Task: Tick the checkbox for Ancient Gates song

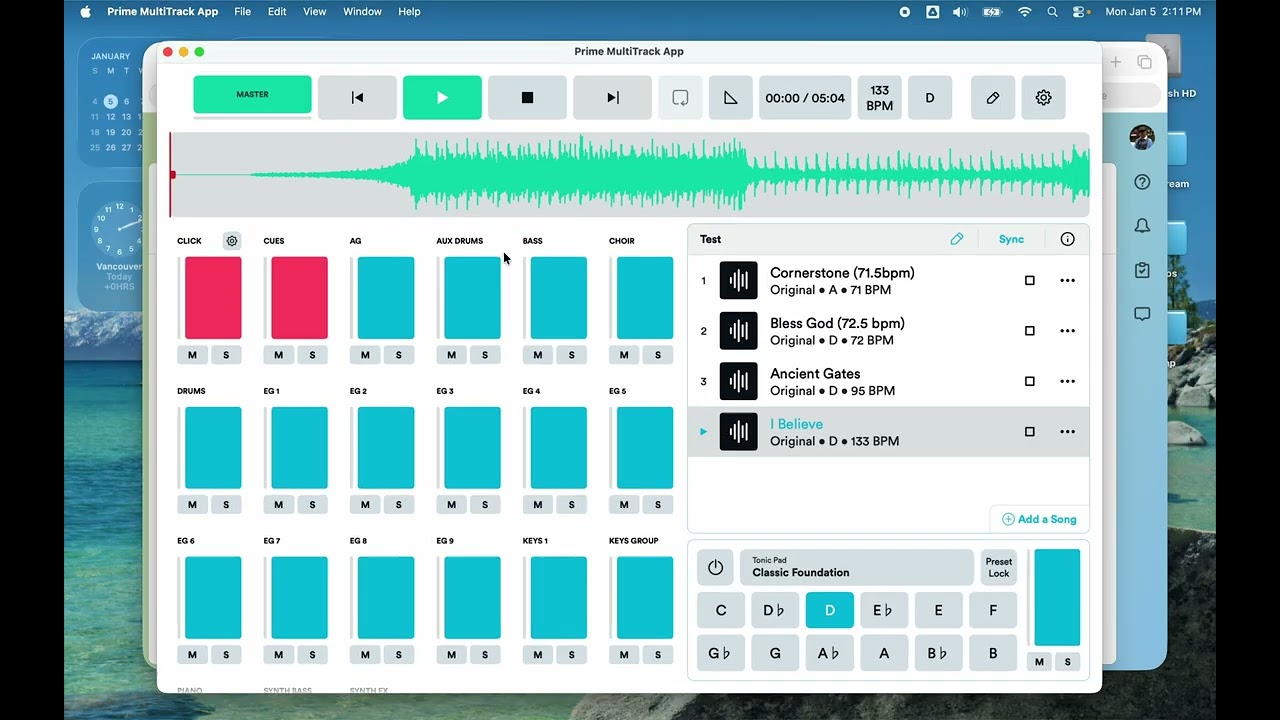Action: pos(1030,381)
